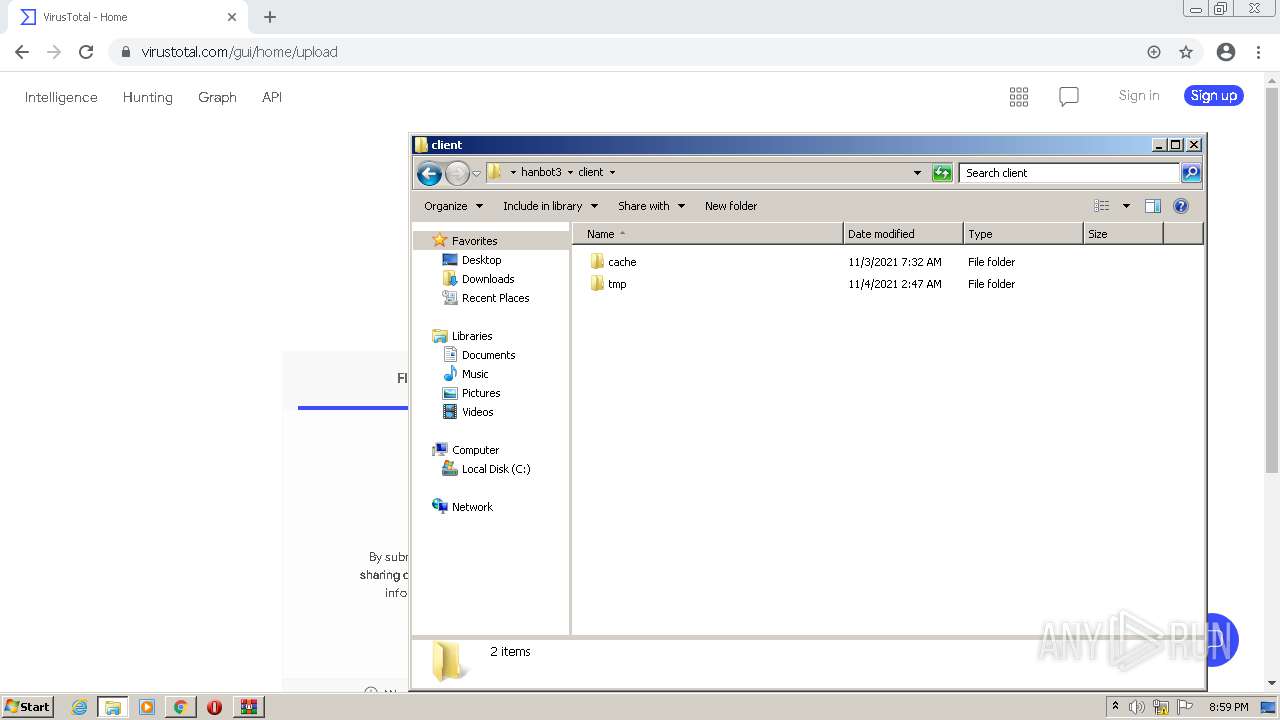1280x720 pixels.
Task: Open the Include in library menu
Action: pyautogui.click(x=550, y=206)
